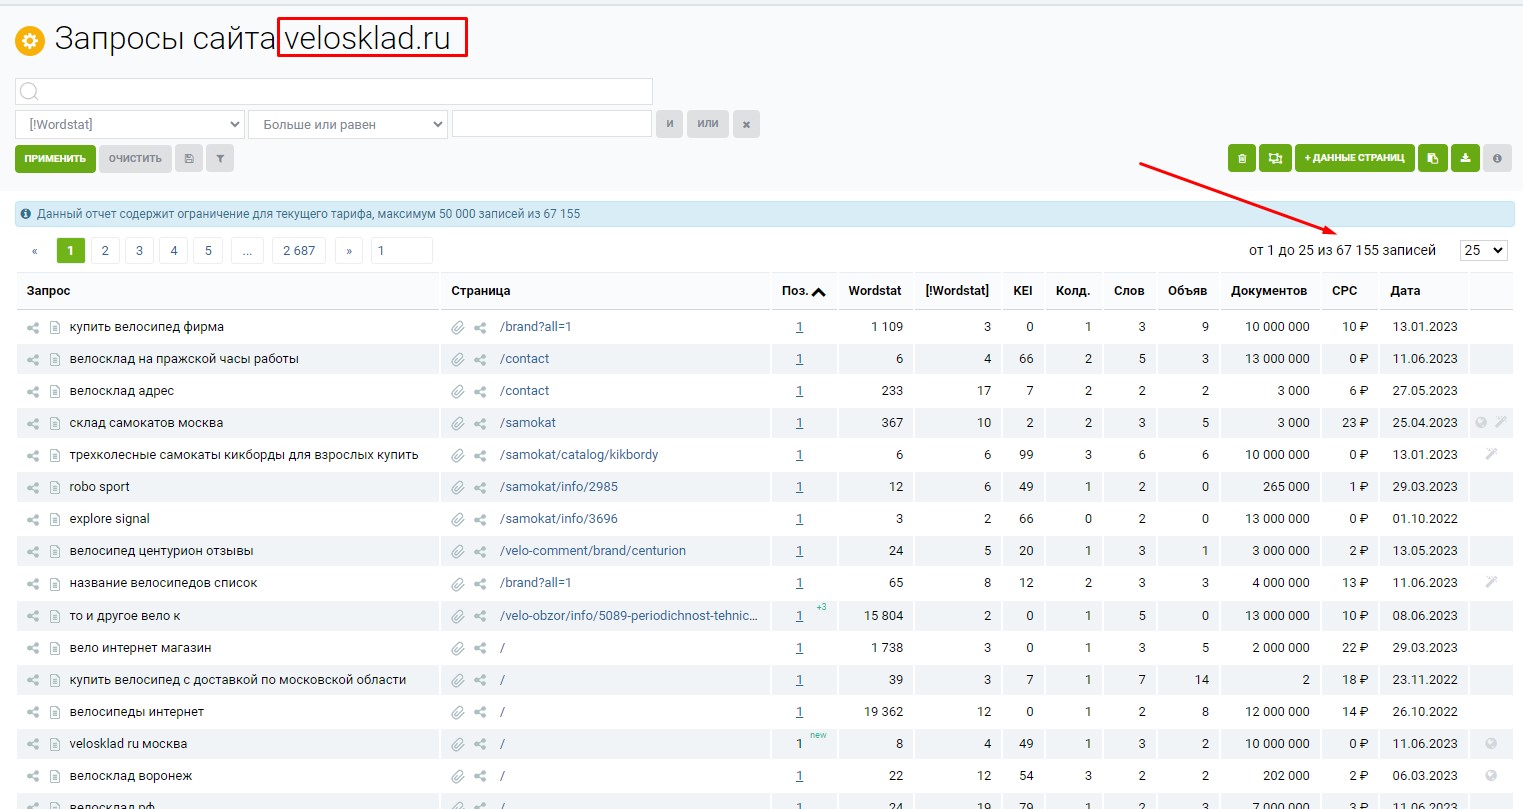Click document icon for 'велосклад адрес' query
Image resolution: width=1523 pixels, height=809 pixels.
tap(55, 391)
